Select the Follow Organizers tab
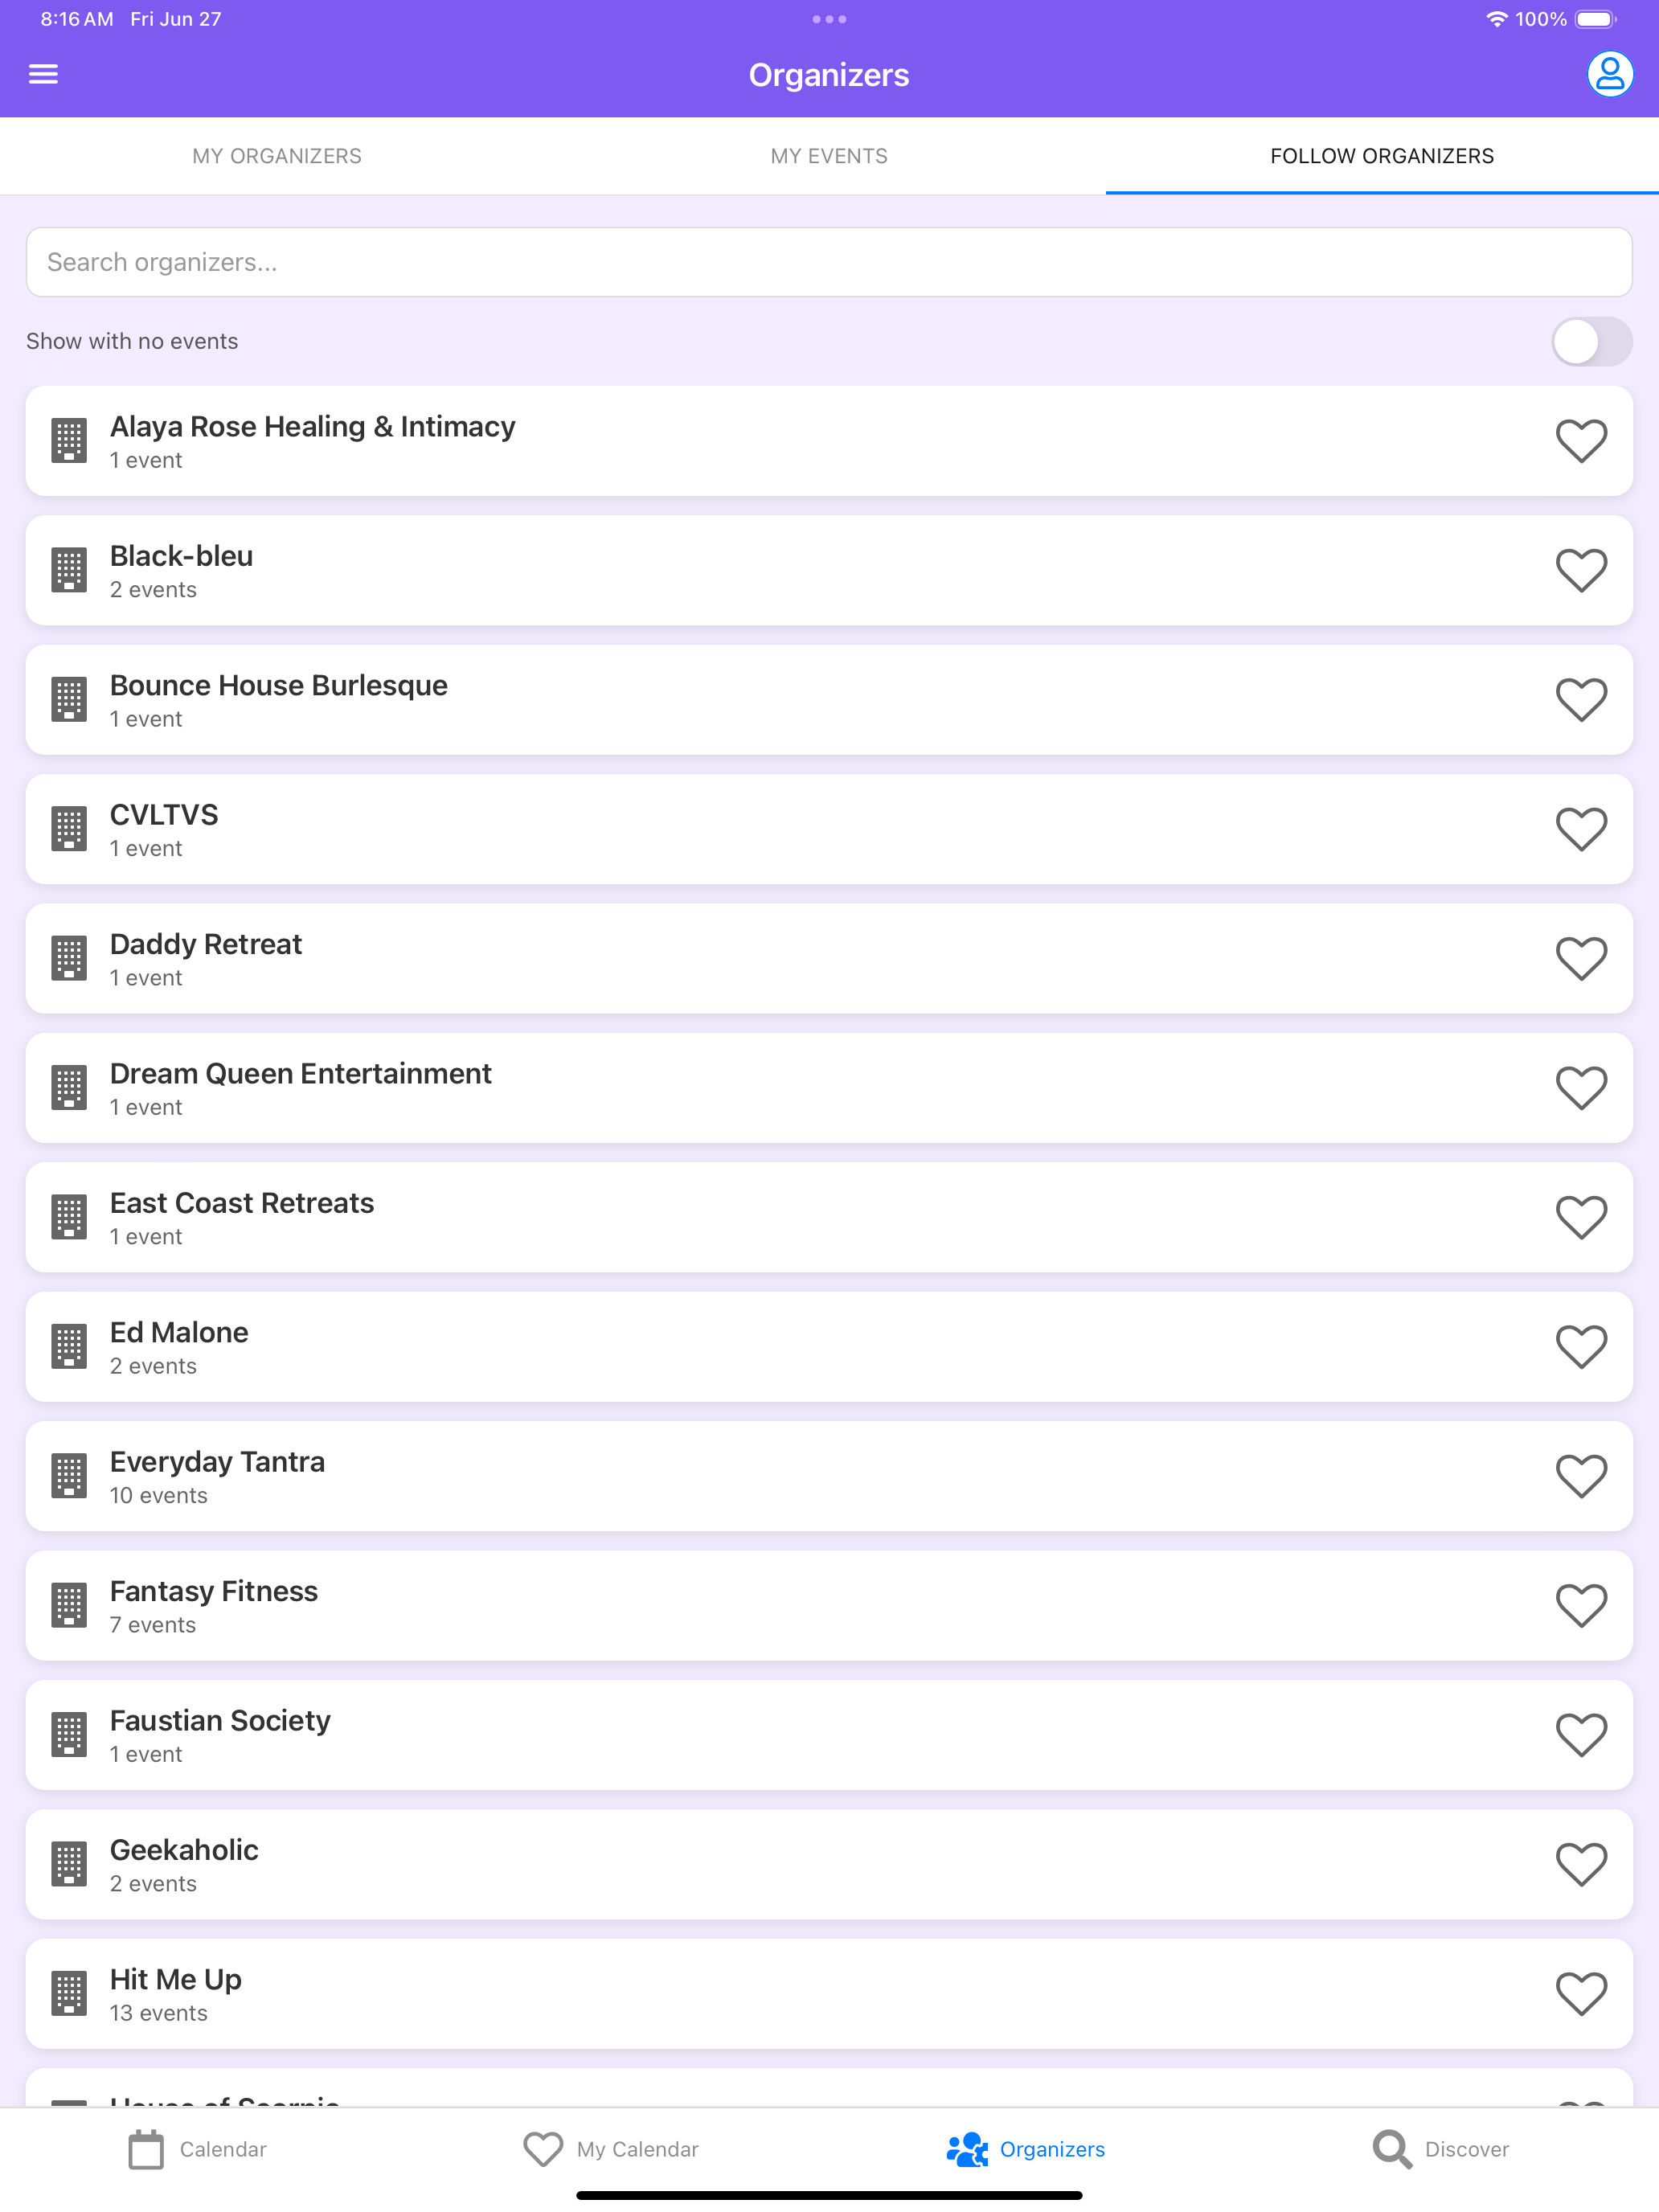The height and width of the screenshot is (2212, 1659). [1382, 156]
